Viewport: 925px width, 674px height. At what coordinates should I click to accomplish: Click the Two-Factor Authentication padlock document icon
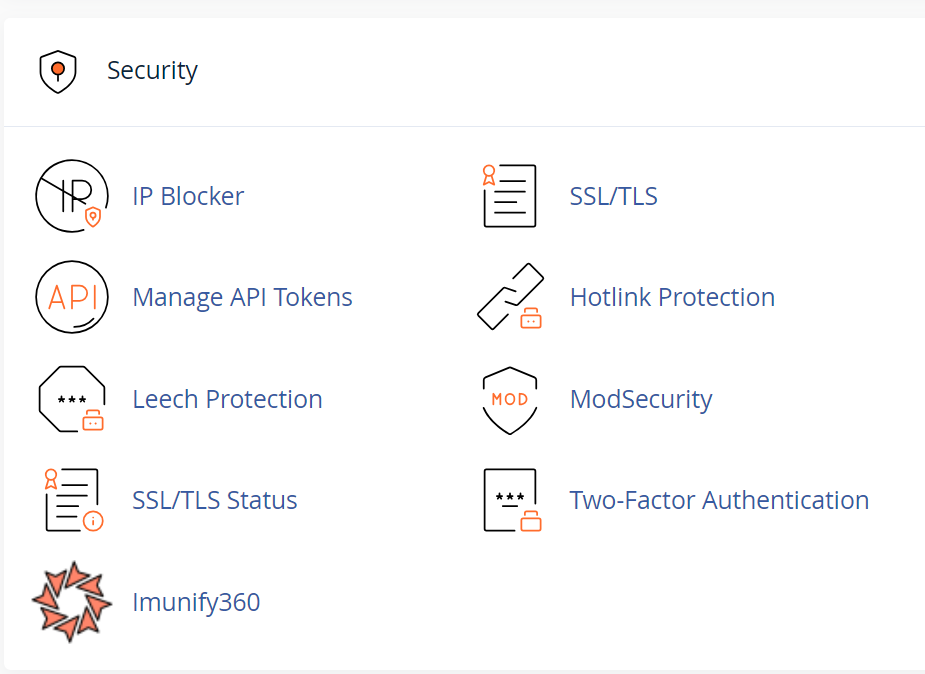(512, 500)
